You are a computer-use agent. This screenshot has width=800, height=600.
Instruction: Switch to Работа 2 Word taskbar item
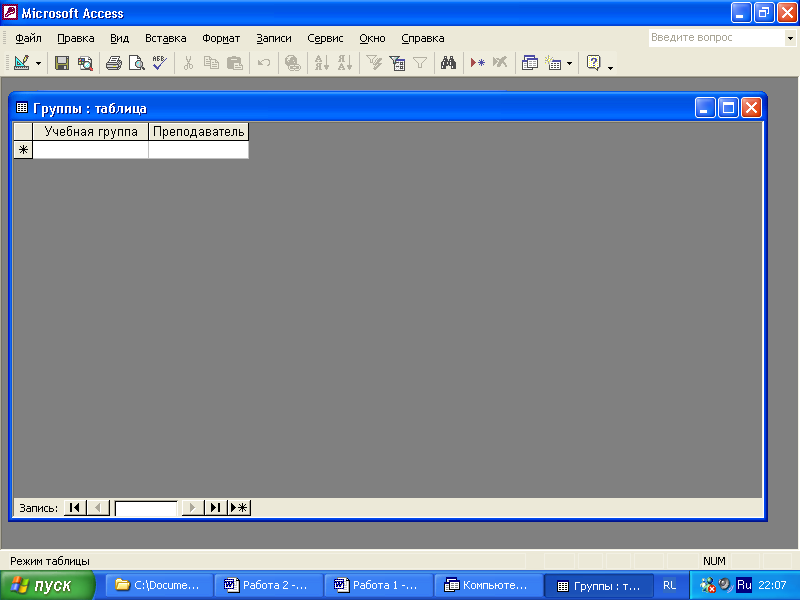(x=269, y=586)
